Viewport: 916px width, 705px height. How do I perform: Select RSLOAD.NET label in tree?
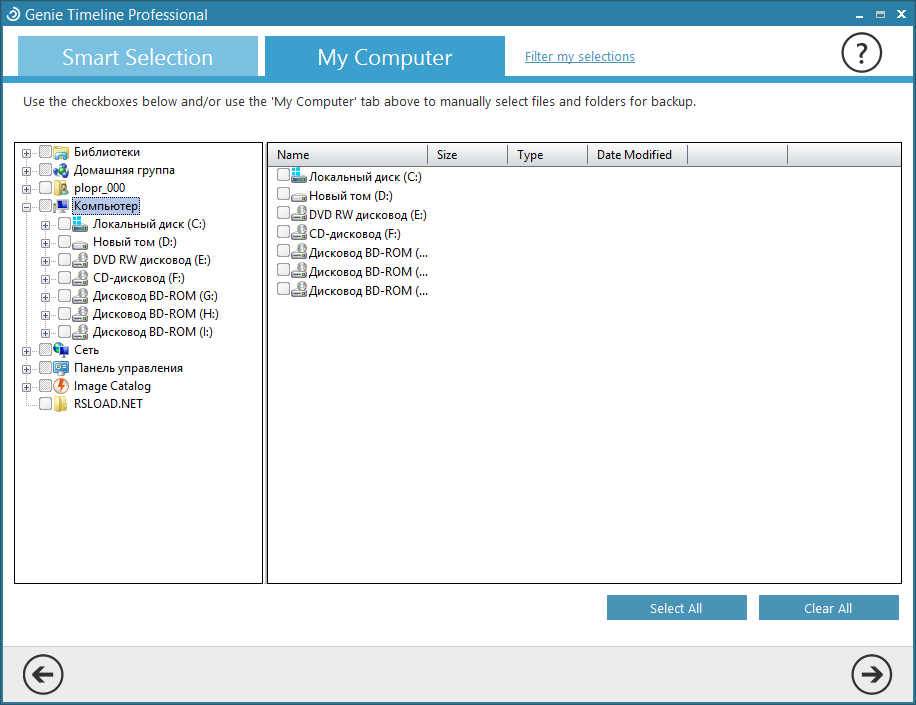point(108,404)
